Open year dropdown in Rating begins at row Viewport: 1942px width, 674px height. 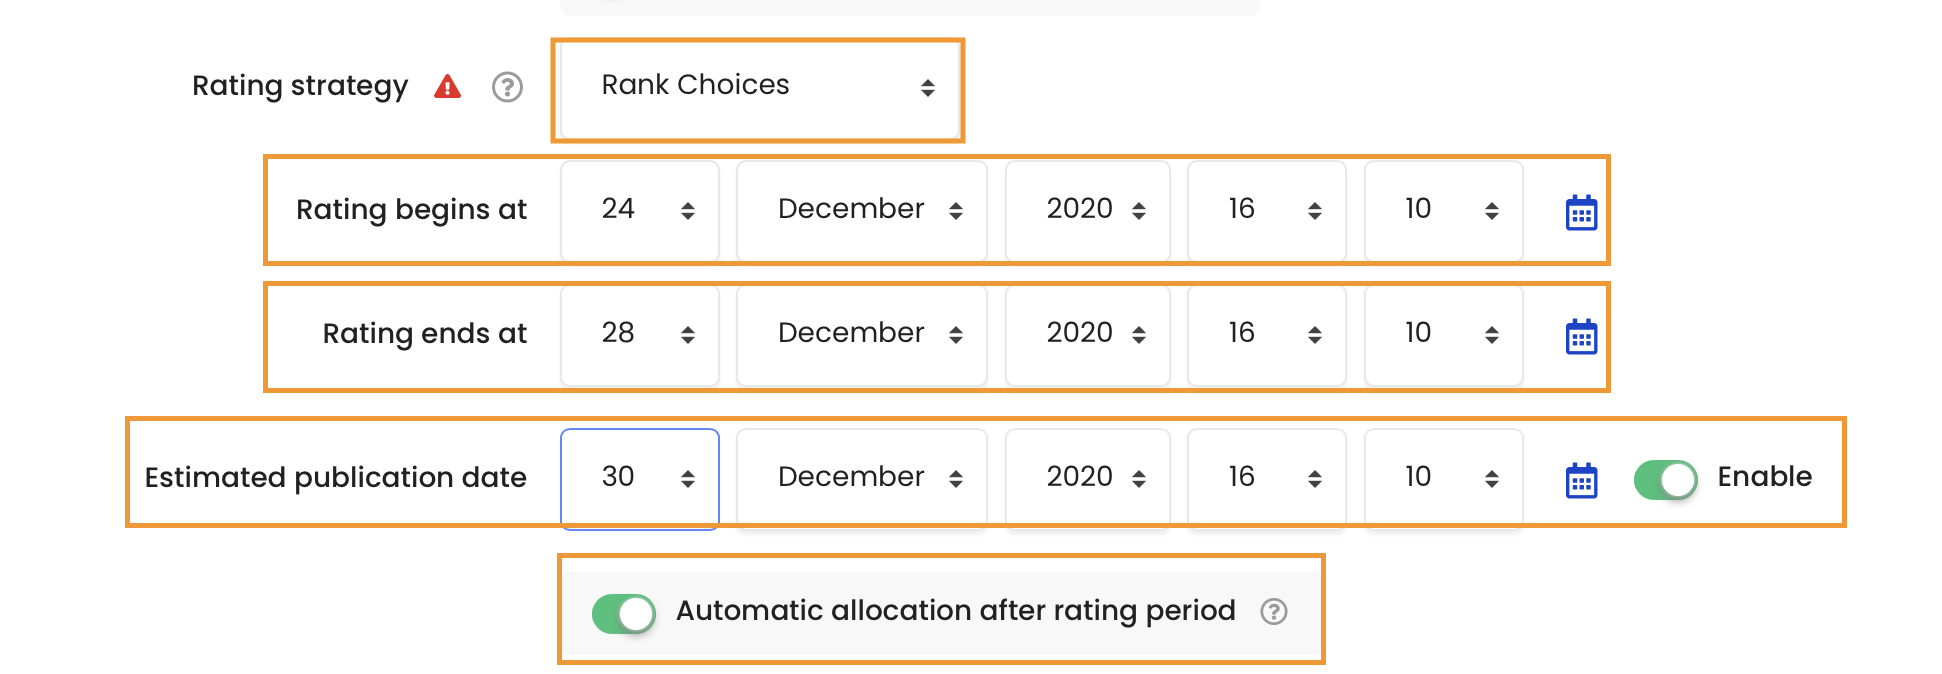(1088, 210)
